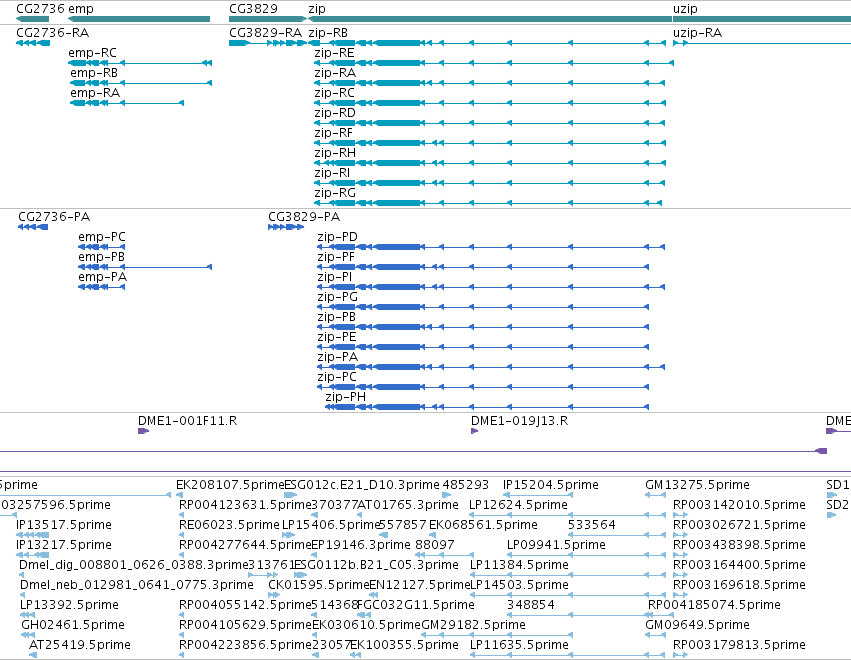Screen dimensions: 851x660
Task: Select protein zip-PA
Action: point(338,357)
